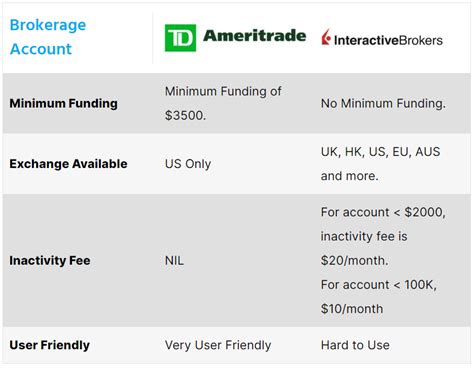This screenshot has height=368, width=474.
Task: Click the For account < 100K text
Action: coord(379,285)
